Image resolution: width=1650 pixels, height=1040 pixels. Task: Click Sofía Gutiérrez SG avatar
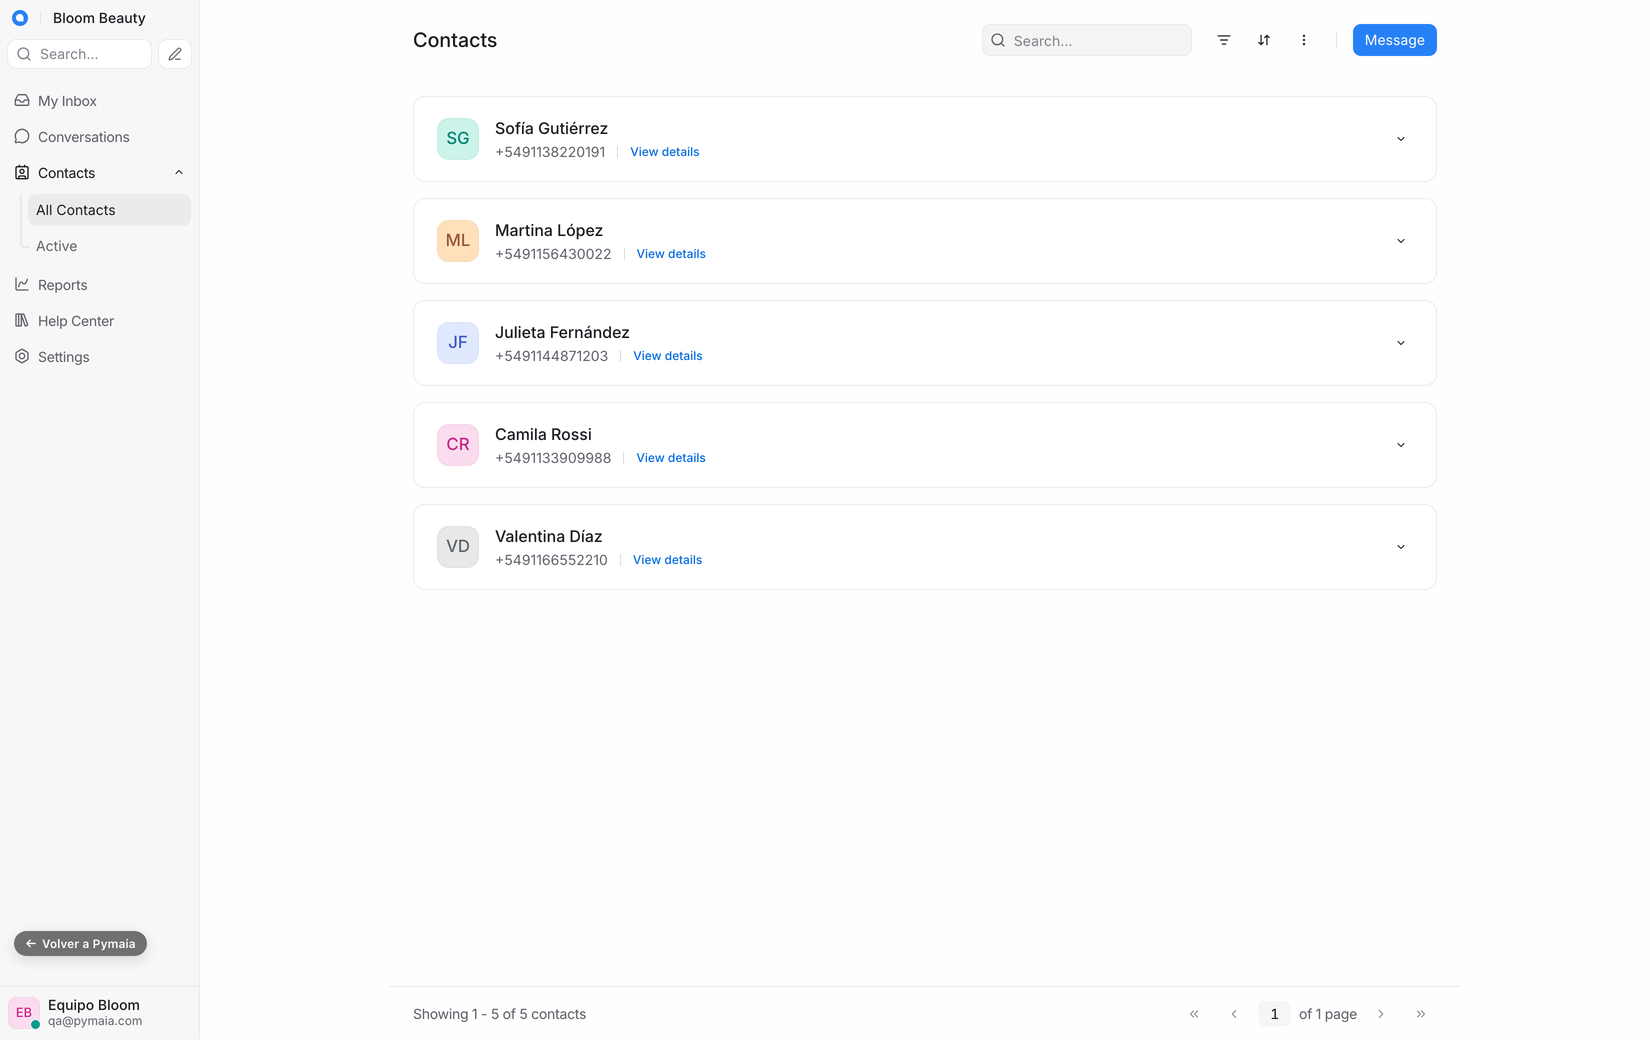pyautogui.click(x=458, y=139)
